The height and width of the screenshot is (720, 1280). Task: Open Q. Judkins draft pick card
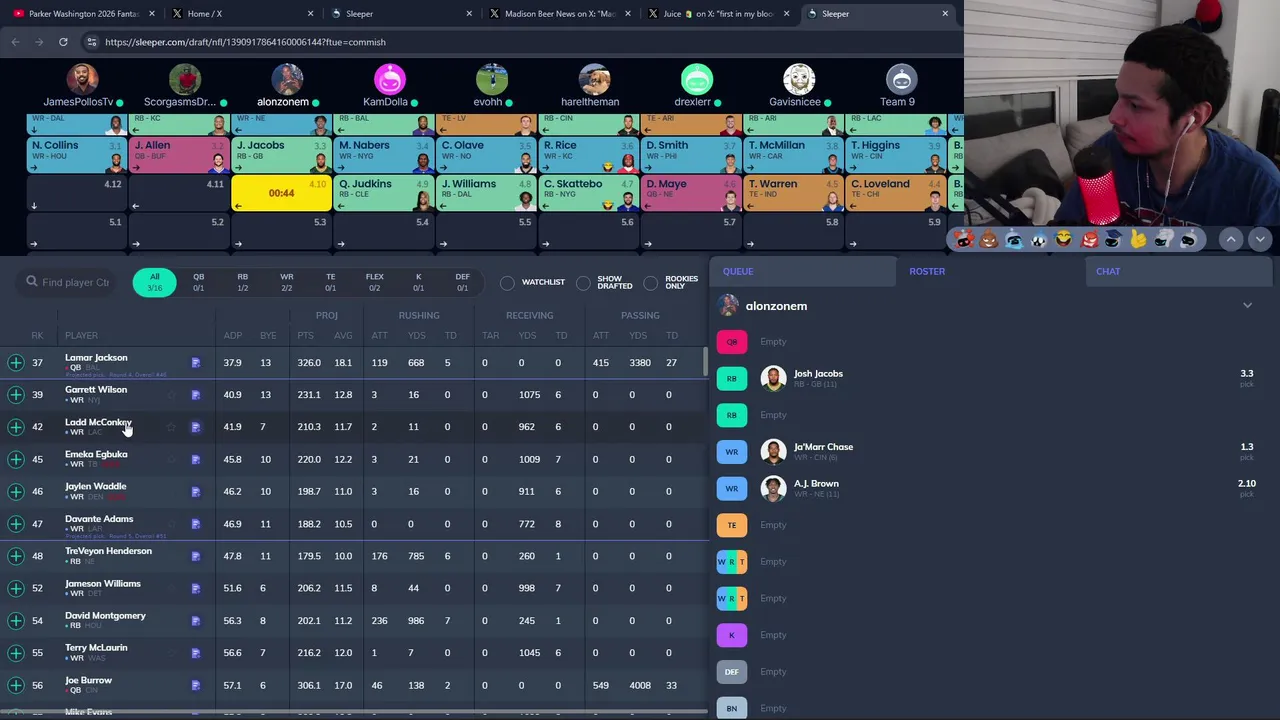(385, 193)
